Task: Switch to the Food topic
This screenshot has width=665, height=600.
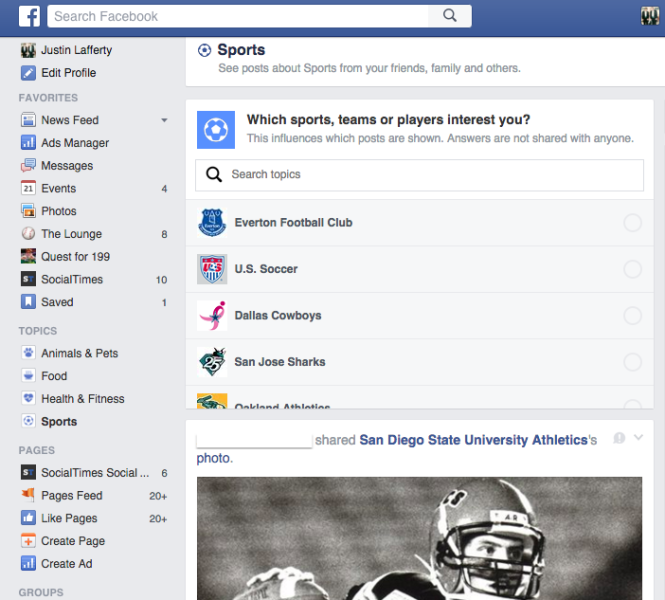Action: coord(54,376)
